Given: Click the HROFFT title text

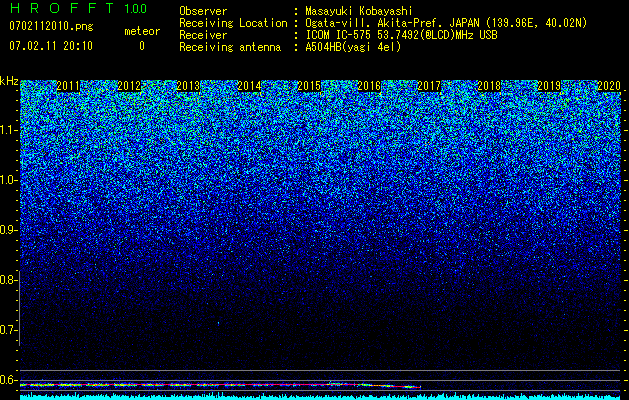Looking at the screenshot, I should tap(62, 8).
